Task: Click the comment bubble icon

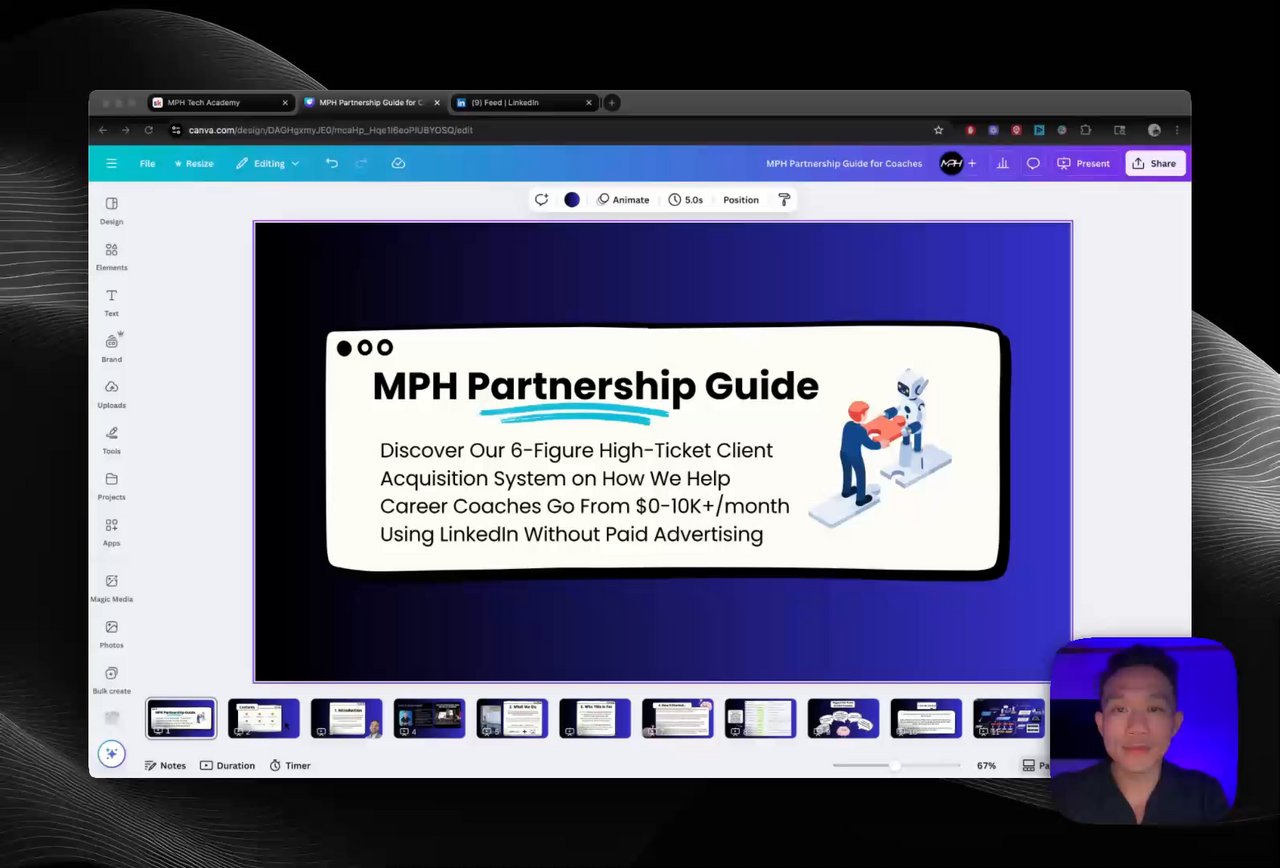Action: tap(1033, 163)
